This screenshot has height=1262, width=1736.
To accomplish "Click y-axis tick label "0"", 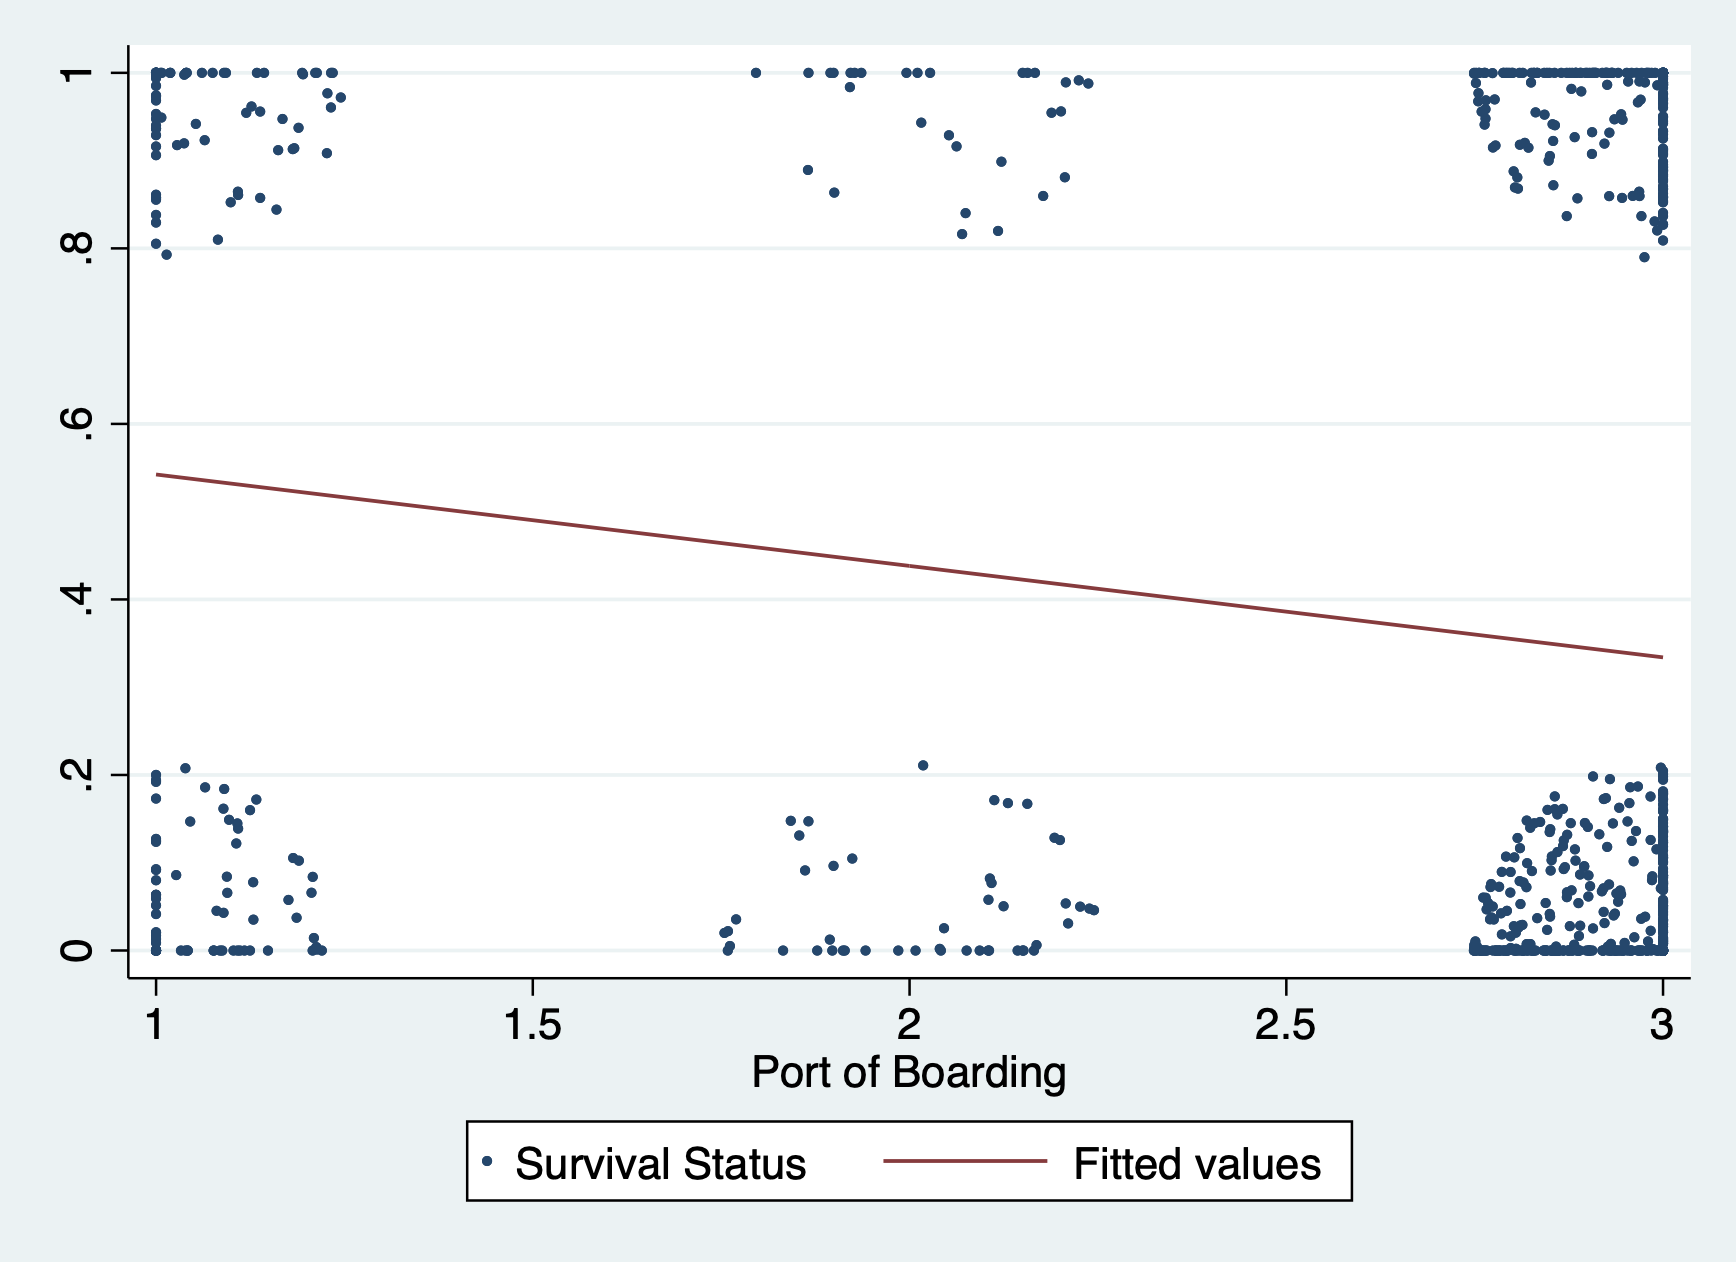I will 77,950.
